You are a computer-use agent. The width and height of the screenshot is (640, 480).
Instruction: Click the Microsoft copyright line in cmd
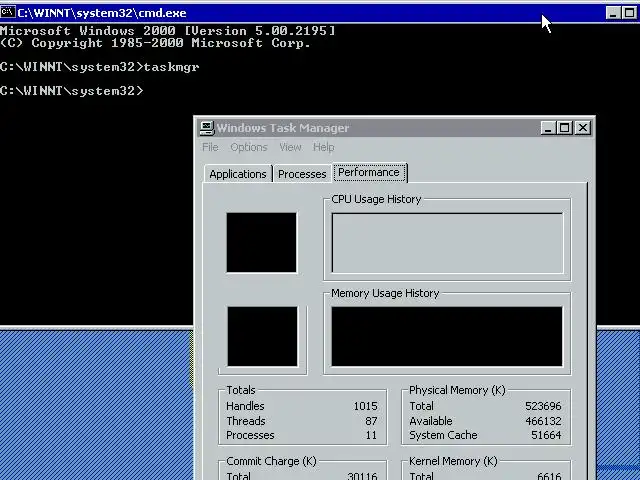click(x=156, y=43)
